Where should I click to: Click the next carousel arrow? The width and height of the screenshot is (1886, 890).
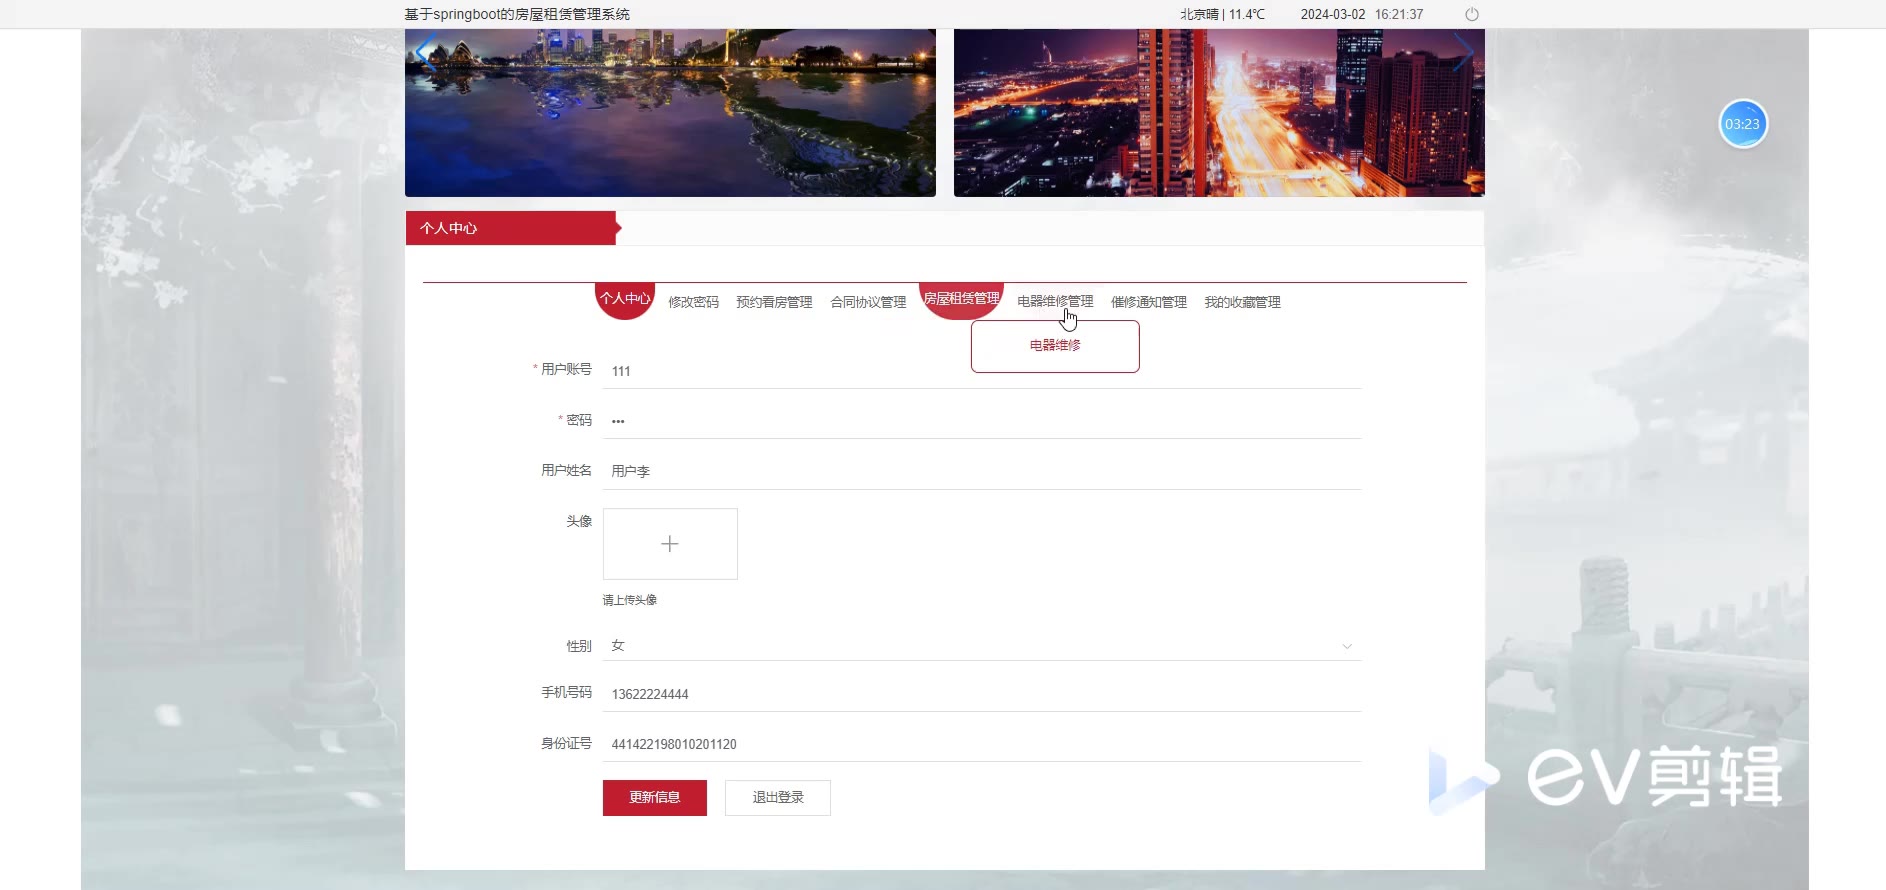(x=1463, y=53)
